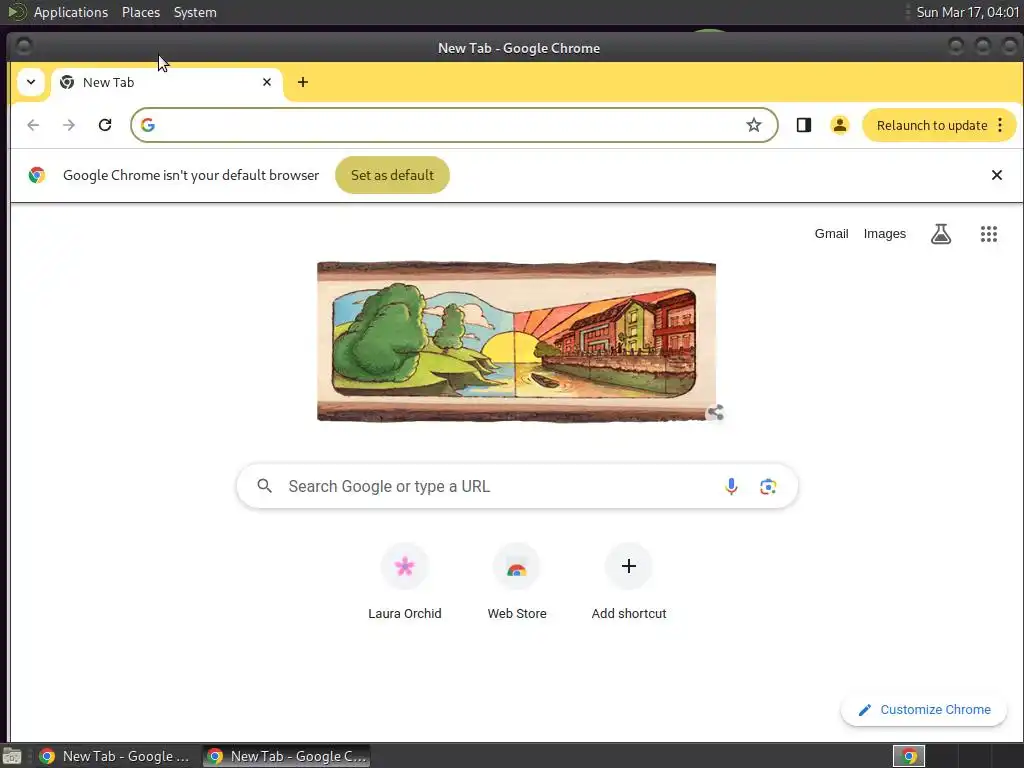Switch to second New Tab taskbar window
Image resolution: width=1024 pixels, height=768 pixels.
286,756
